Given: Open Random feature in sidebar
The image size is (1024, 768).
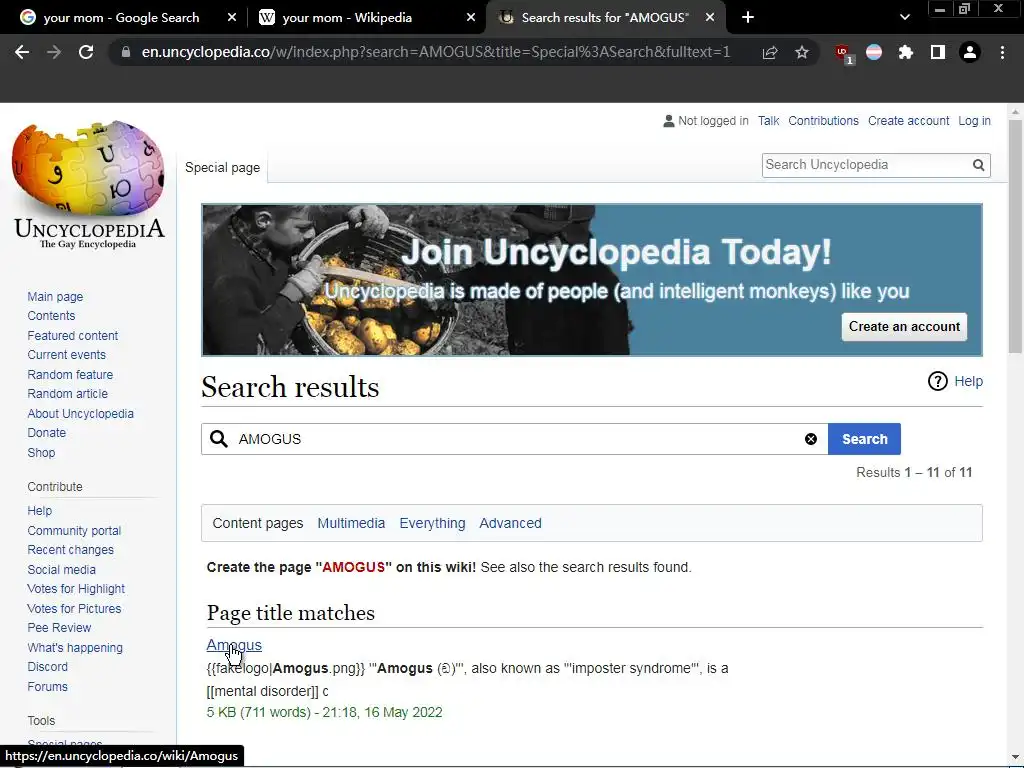Looking at the screenshot, I should click(x=70, y=375).
